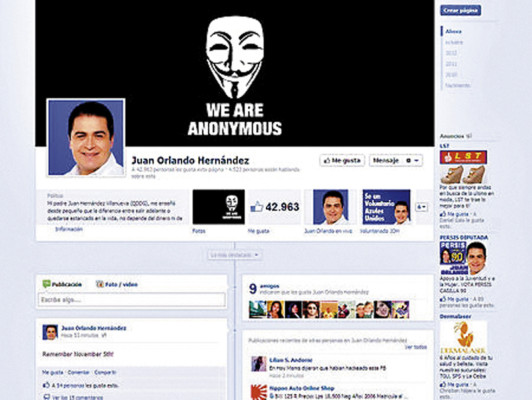Open the Persis 90 campaign ad image
532x400 pixels.
click(x=463, y=258)
